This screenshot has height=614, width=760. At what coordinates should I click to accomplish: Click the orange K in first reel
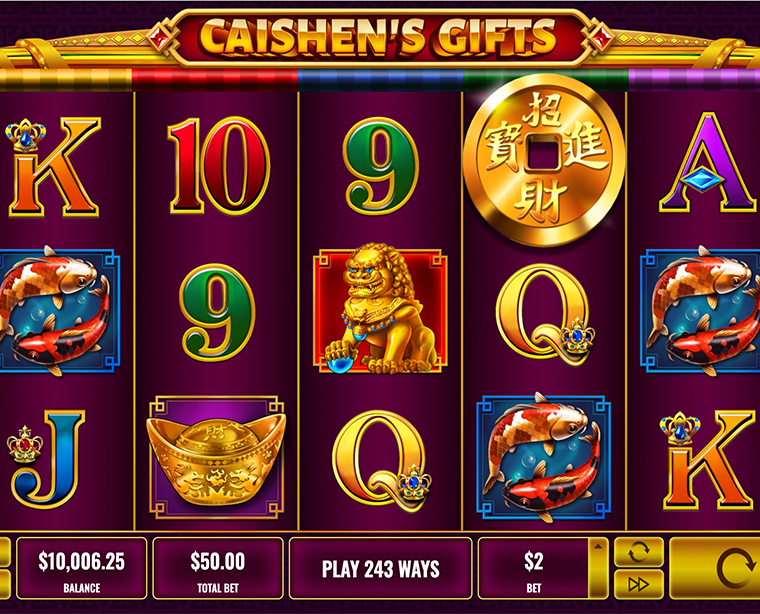pos(53,167)
